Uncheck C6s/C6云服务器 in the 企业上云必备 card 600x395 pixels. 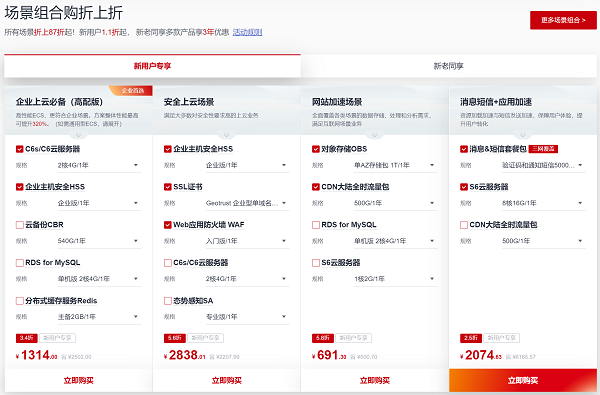(20, 149)
